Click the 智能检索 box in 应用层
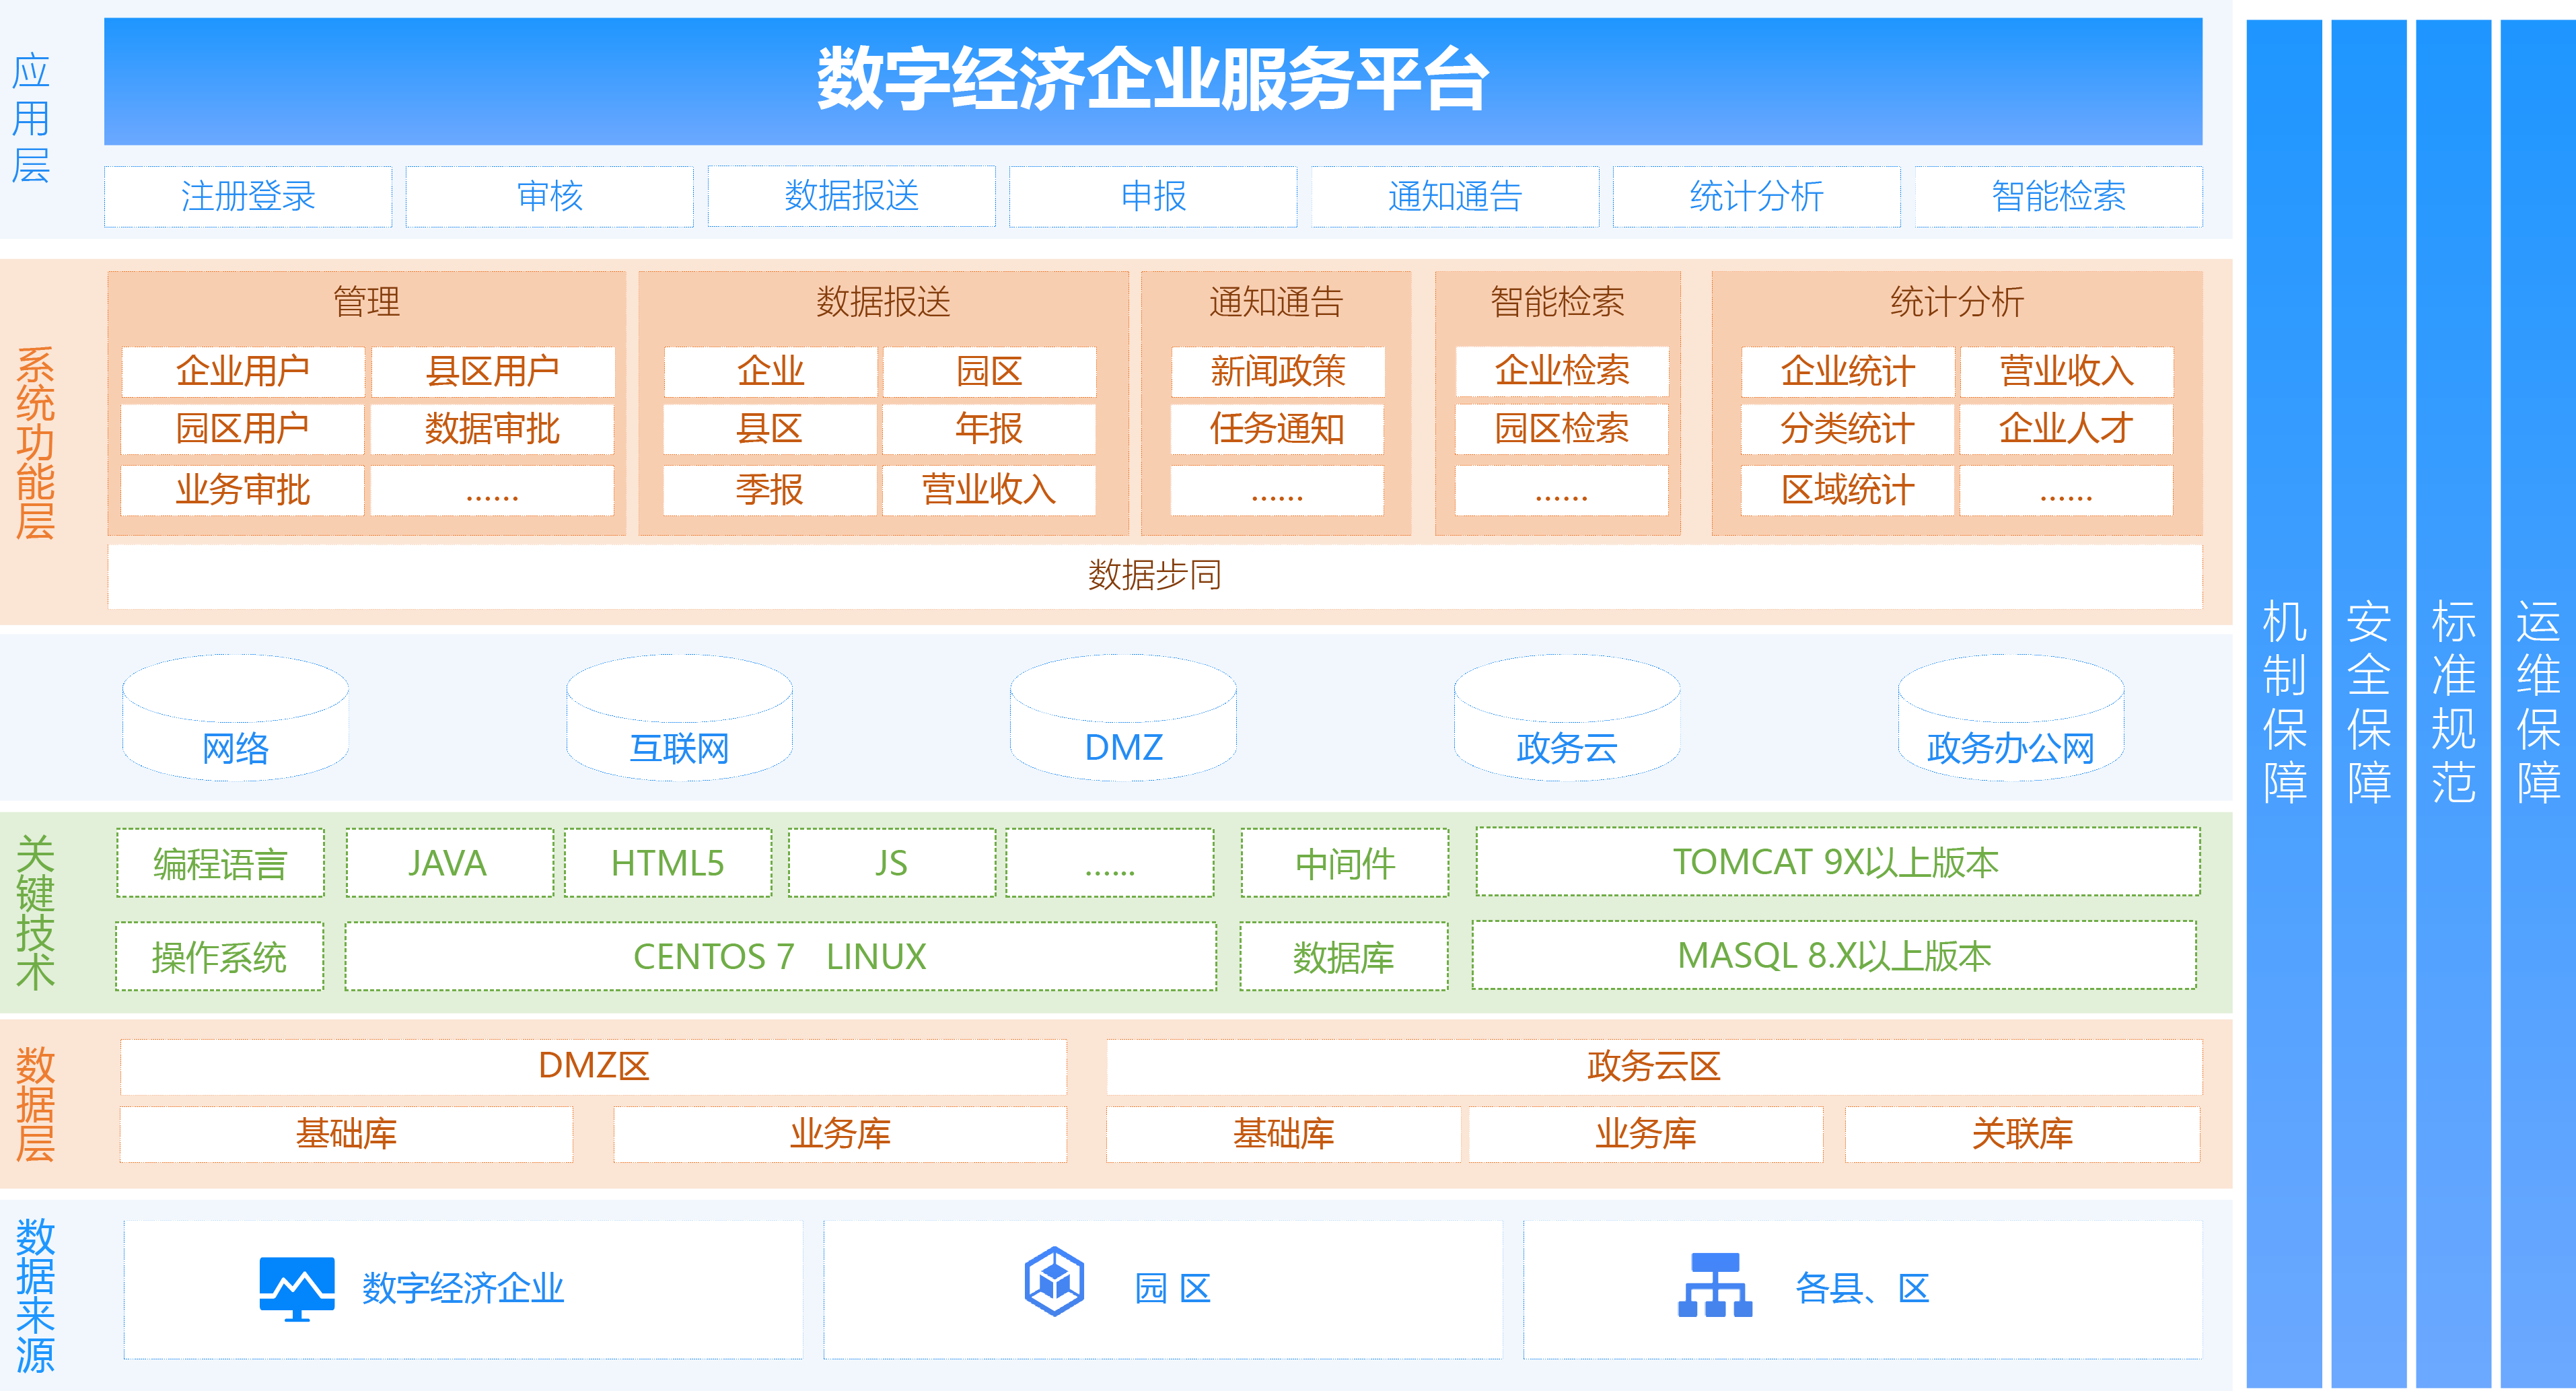This screenshot has height=1391, width=2576. coord(2058,196)
